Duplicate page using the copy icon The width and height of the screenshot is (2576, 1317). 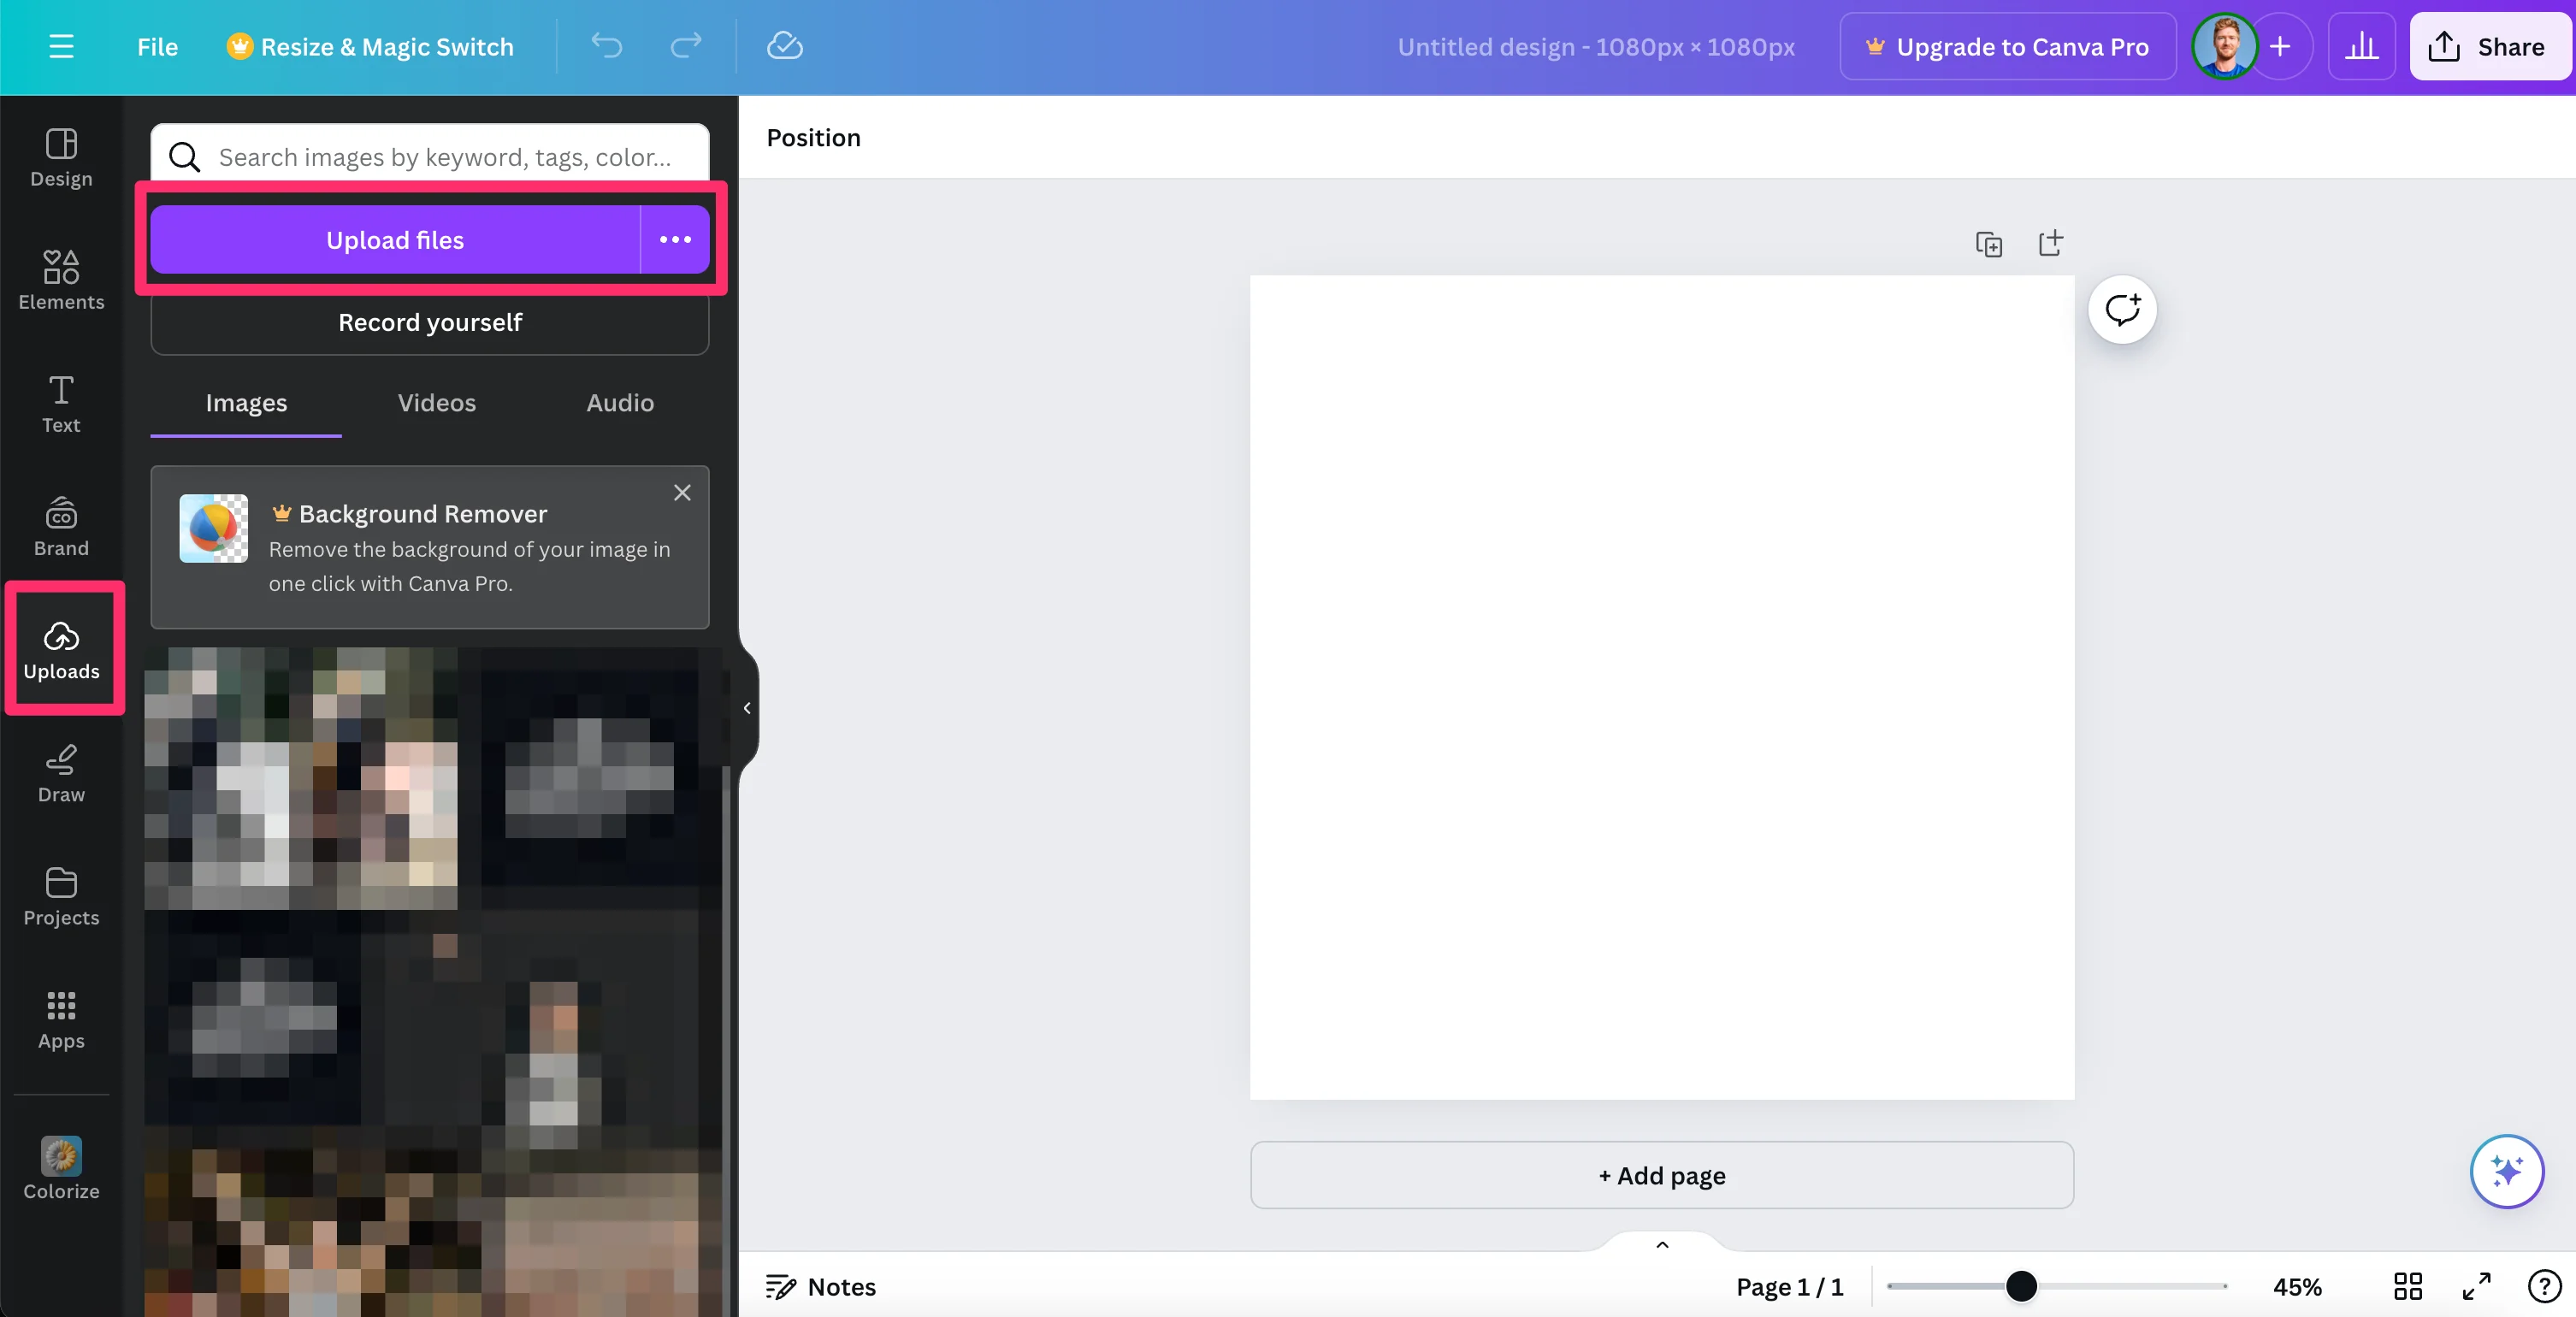coord(1988,244)
